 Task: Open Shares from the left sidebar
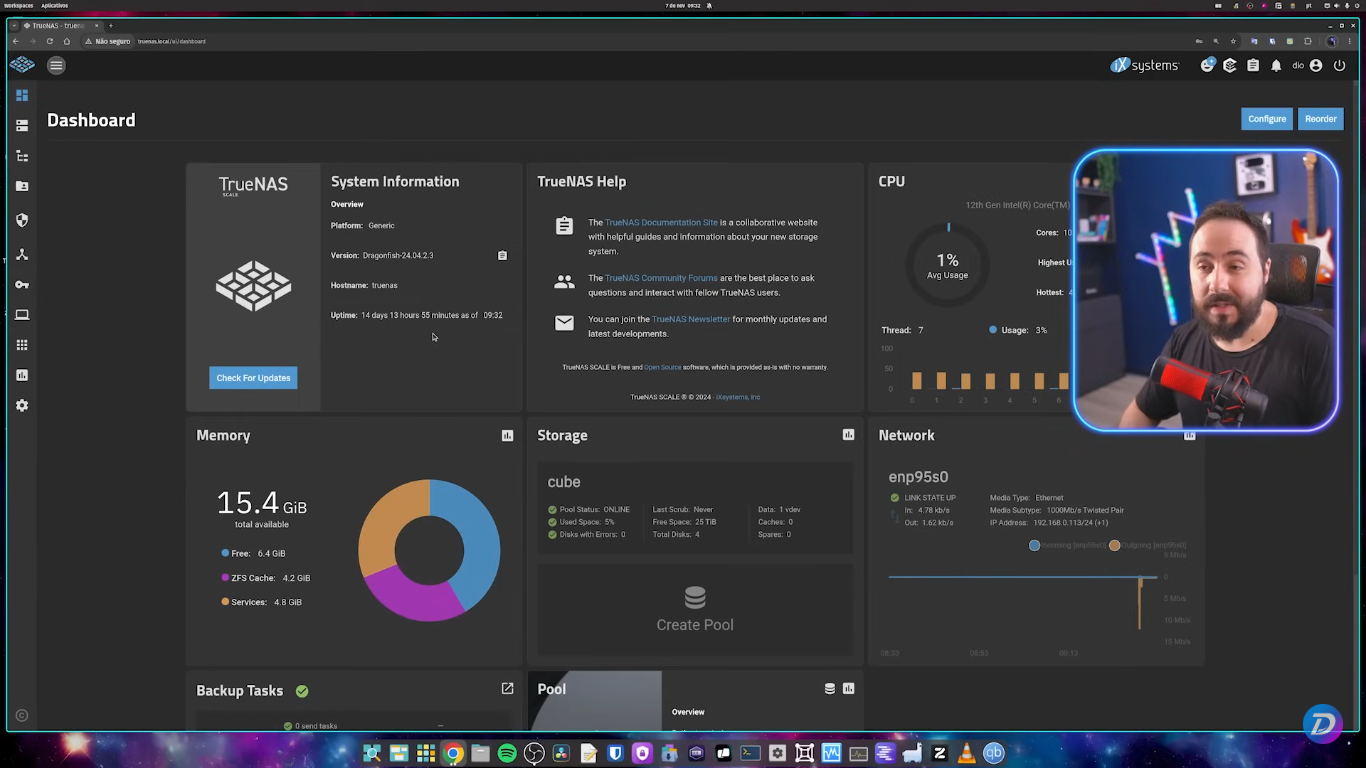tap(22, 185)
